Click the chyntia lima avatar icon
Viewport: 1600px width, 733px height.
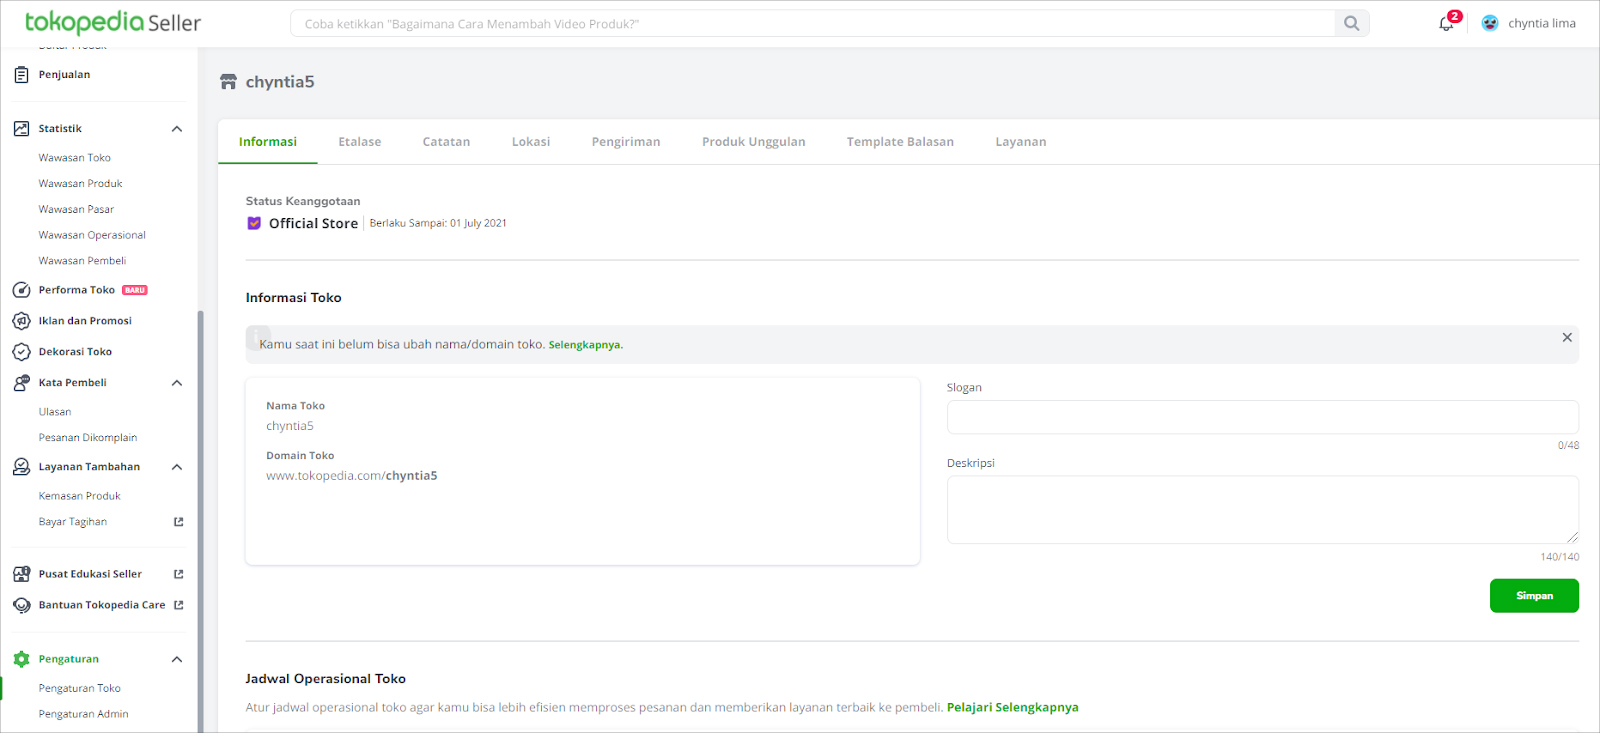tap(1490, 23)
